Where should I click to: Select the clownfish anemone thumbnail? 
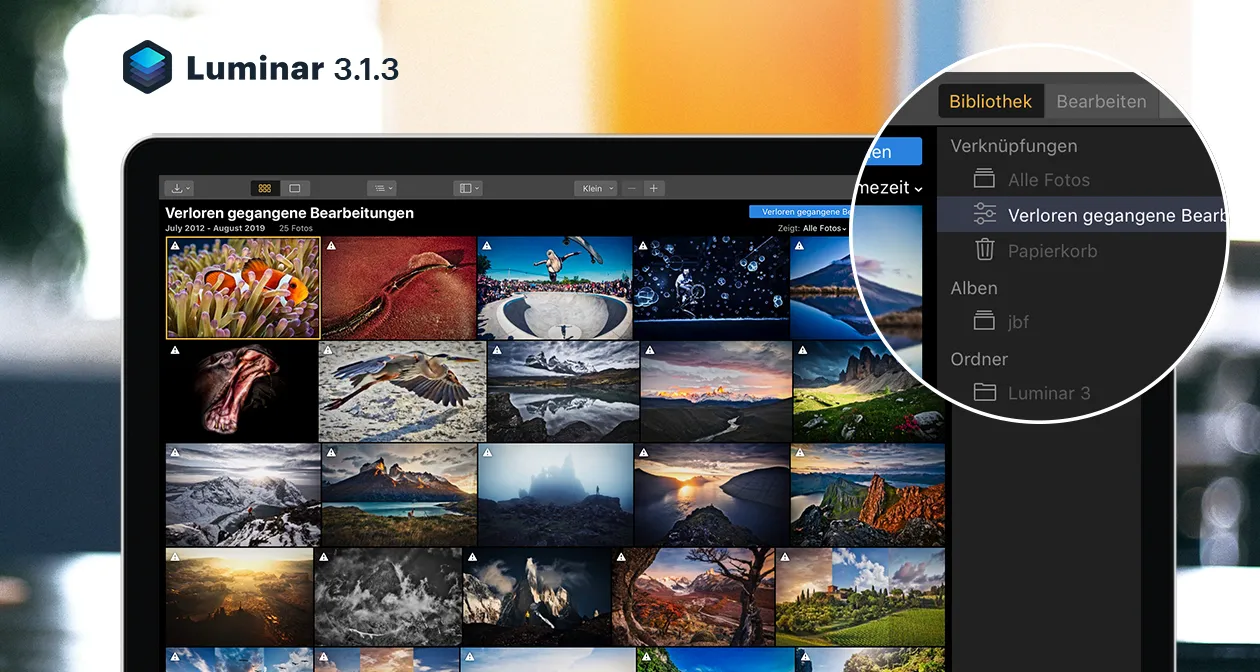point(243,288)
